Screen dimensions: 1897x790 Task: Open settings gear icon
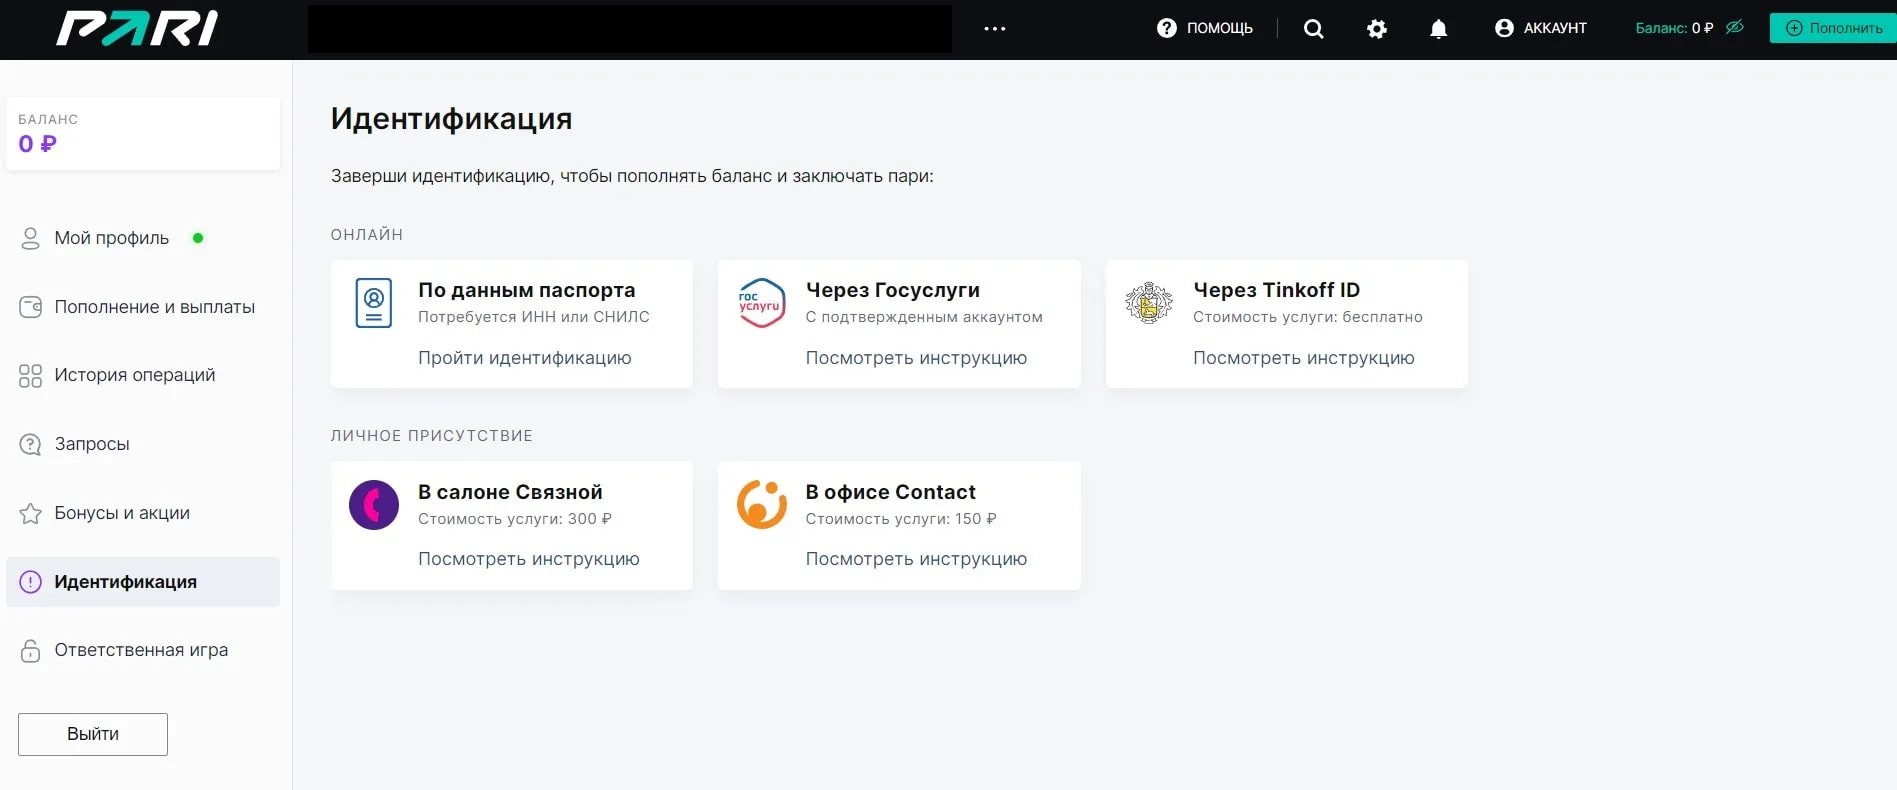[1377, 29]
